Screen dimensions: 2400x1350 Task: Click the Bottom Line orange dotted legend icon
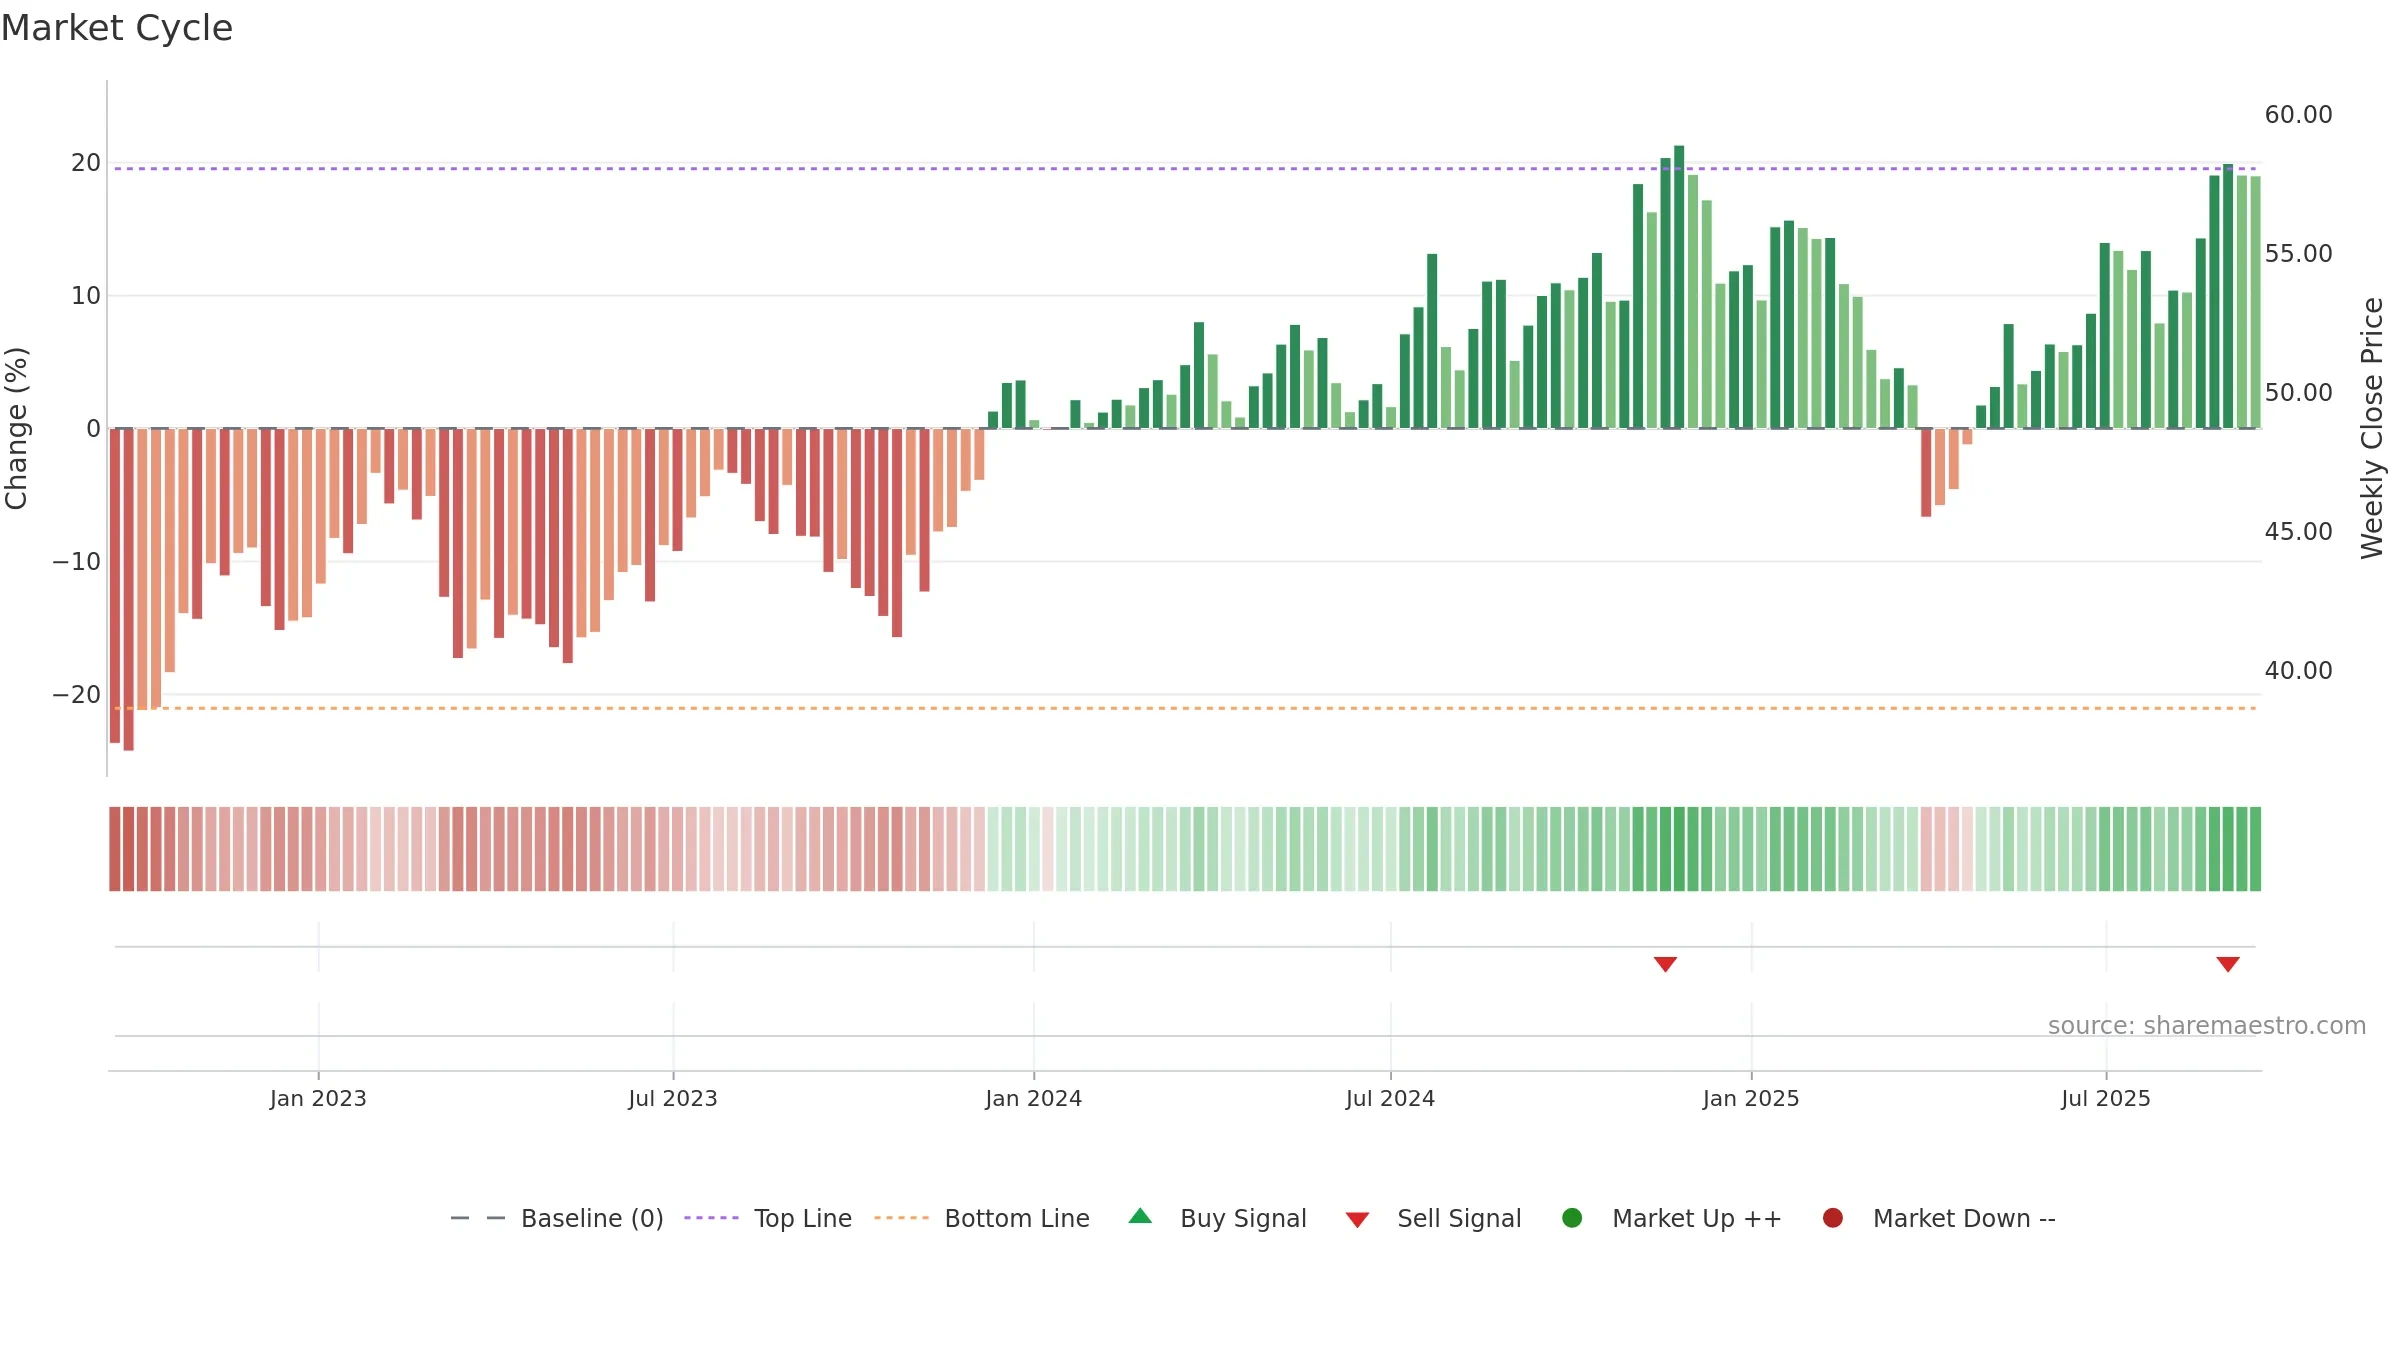pyautogui.click(x=901, y=1218)
